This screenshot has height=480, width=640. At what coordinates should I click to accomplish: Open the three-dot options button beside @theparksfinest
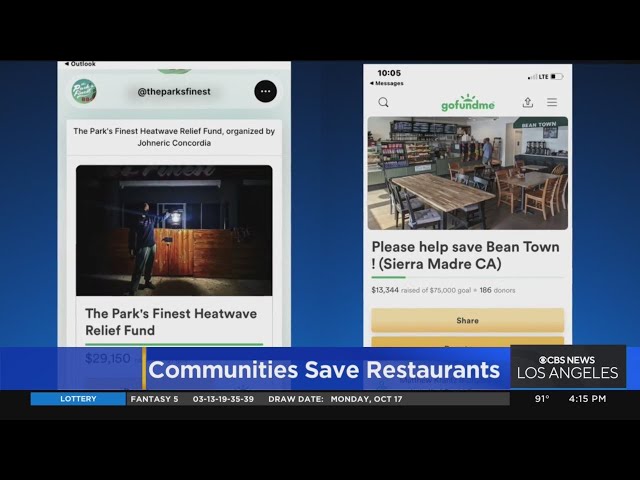click(265, 91)
